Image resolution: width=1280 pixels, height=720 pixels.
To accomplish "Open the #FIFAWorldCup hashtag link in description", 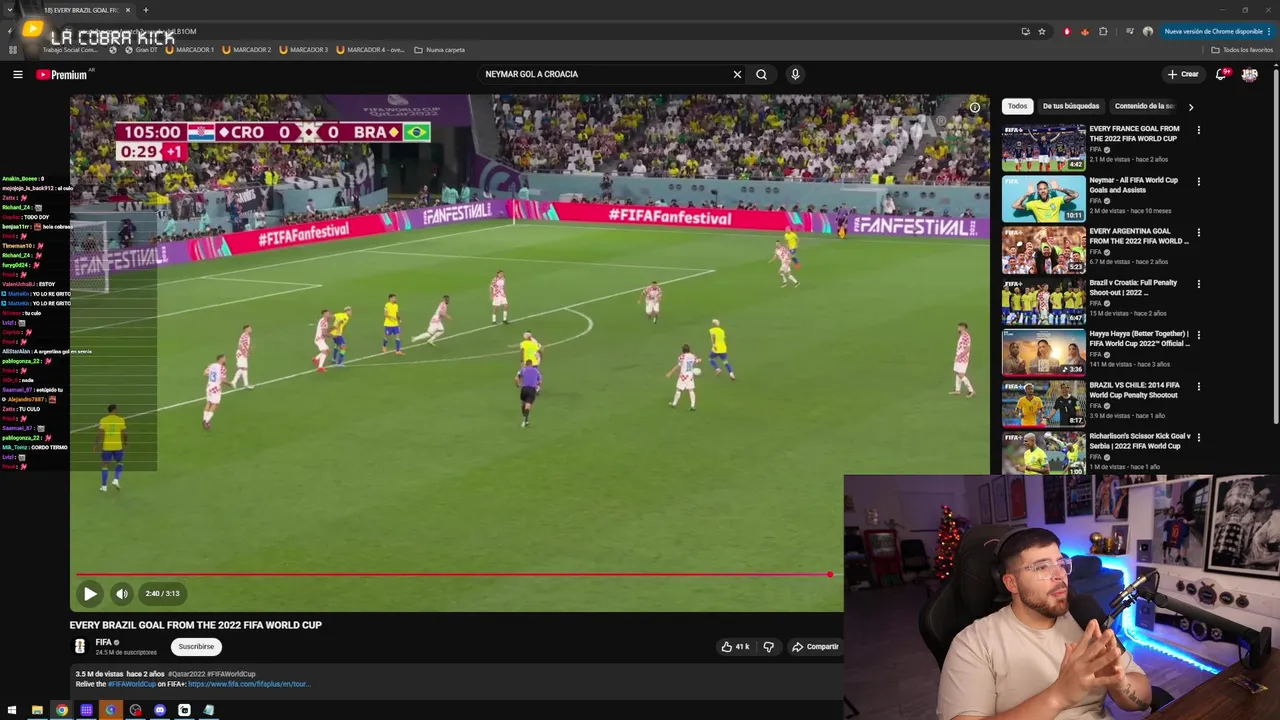I will (x=132, y=684).
